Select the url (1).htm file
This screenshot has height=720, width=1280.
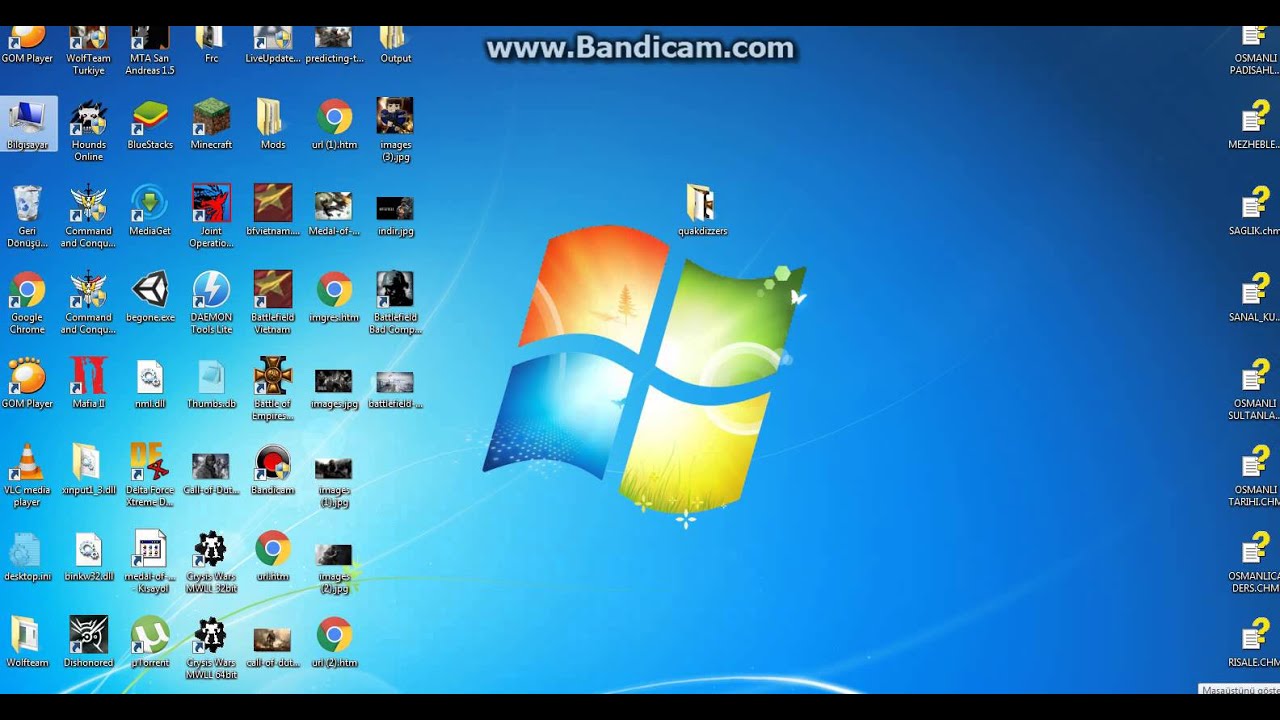click(x=334, y=124)
